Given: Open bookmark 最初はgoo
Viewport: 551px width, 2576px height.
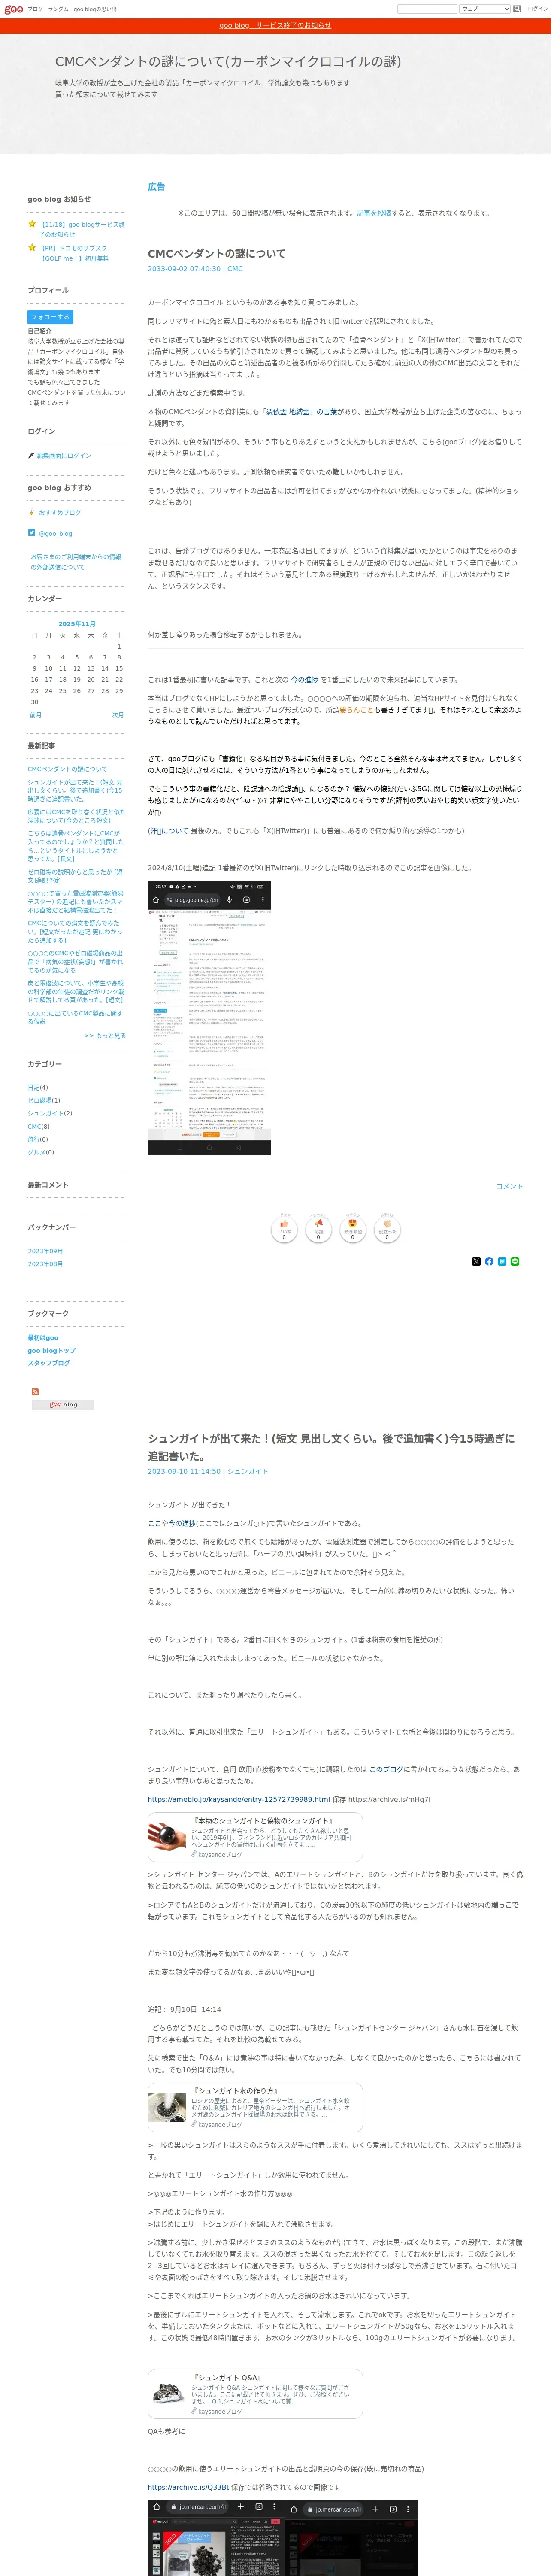Looking at the screenshot, I should (x=43, y=1337).
